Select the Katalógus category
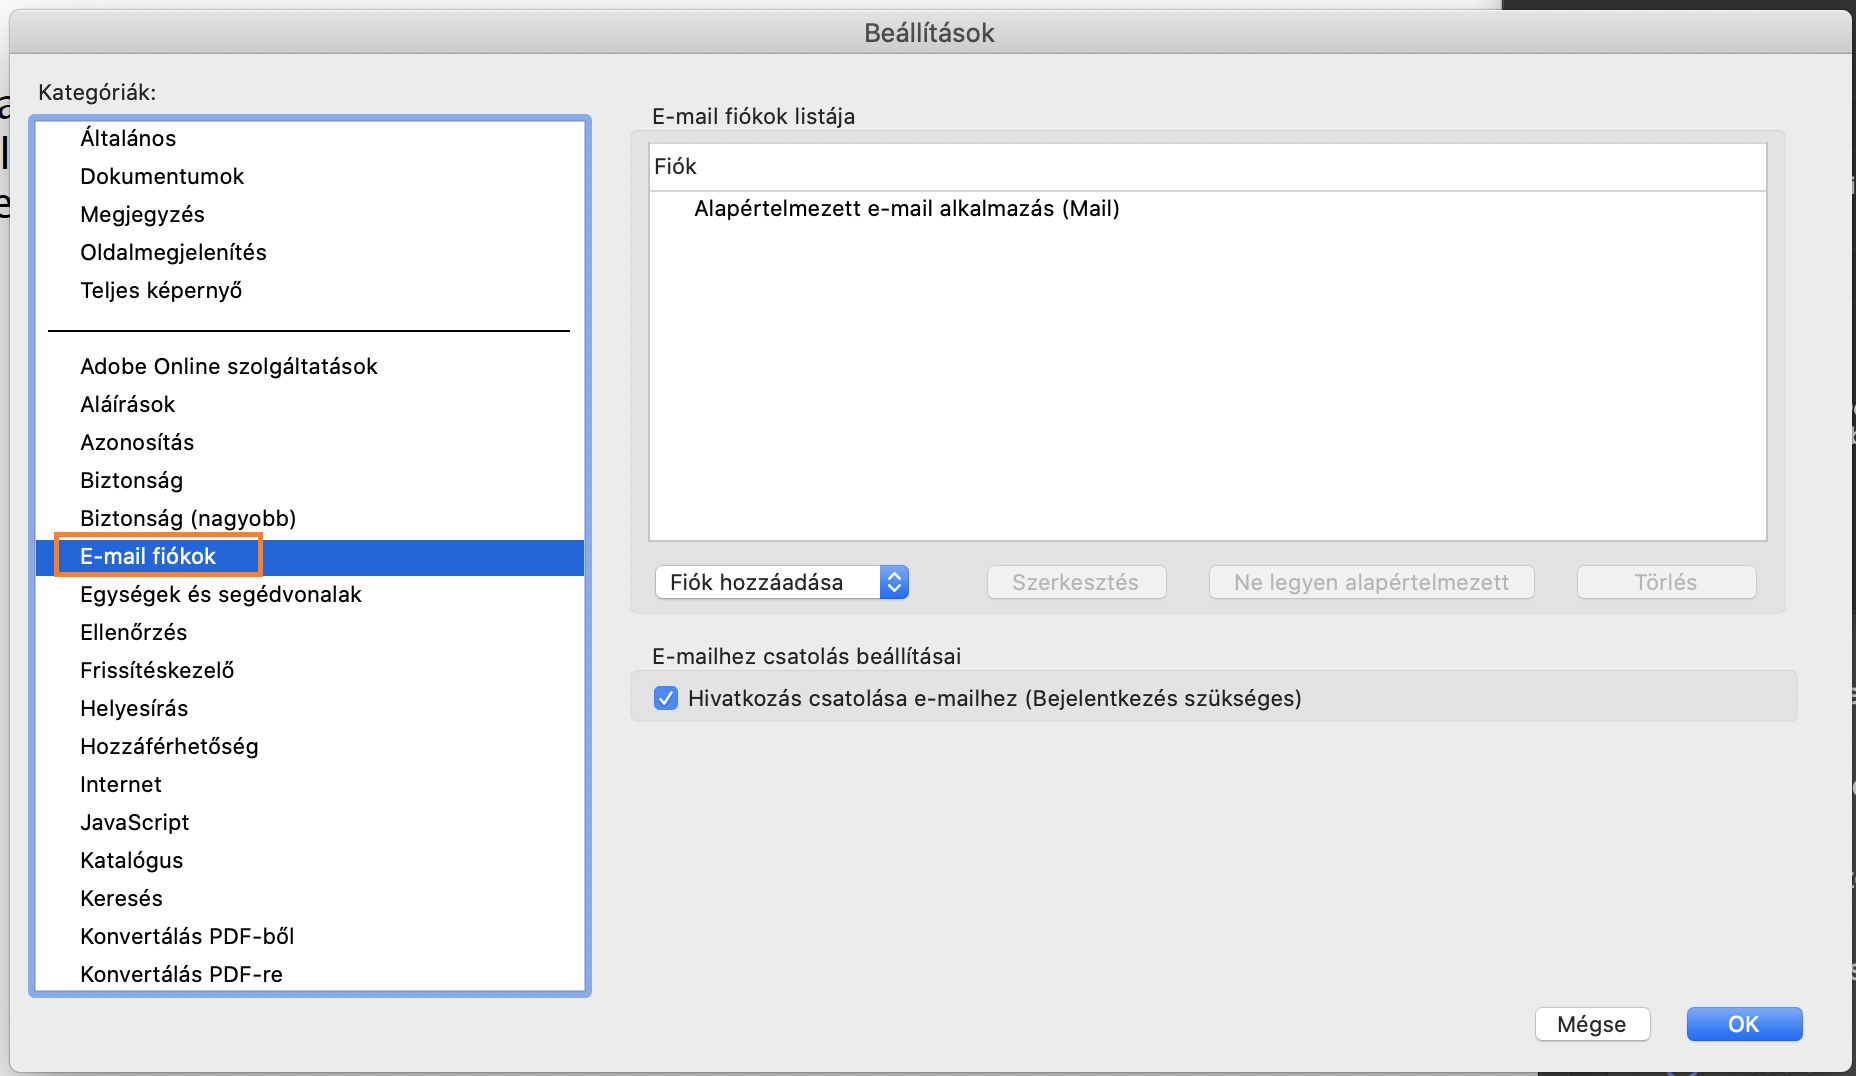The width and height of the screenshot is (1856, 1076). 310,860
